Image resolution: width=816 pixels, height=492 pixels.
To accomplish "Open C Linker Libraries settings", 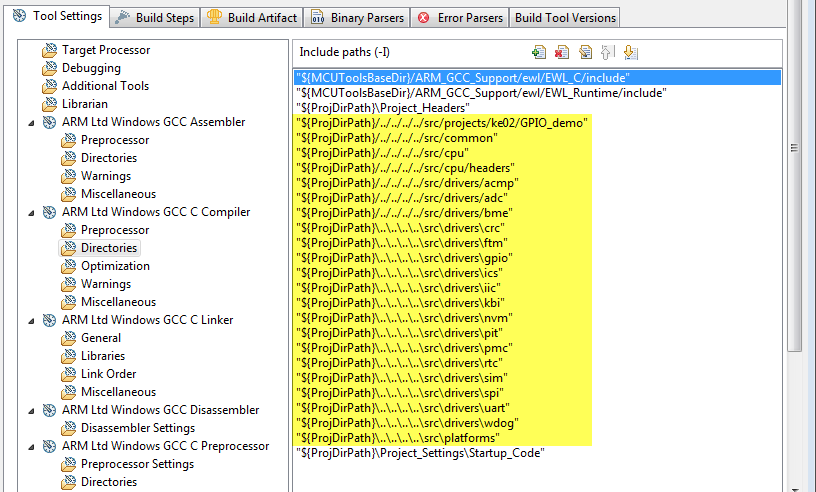I will [103, 356].
